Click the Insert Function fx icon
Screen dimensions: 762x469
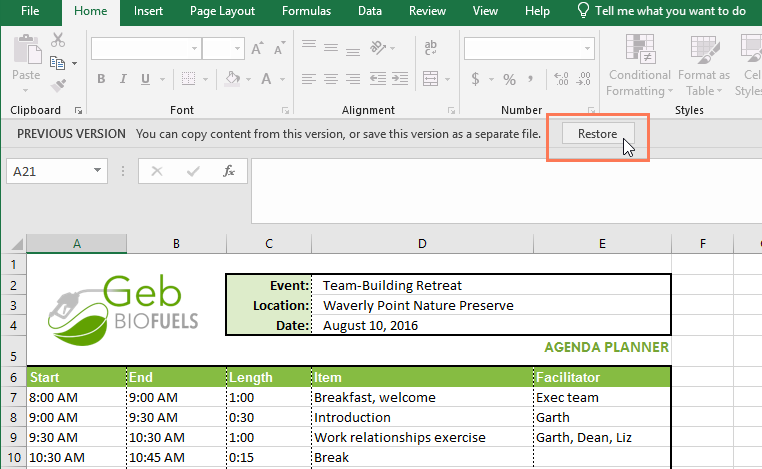[x=228, y=171]
